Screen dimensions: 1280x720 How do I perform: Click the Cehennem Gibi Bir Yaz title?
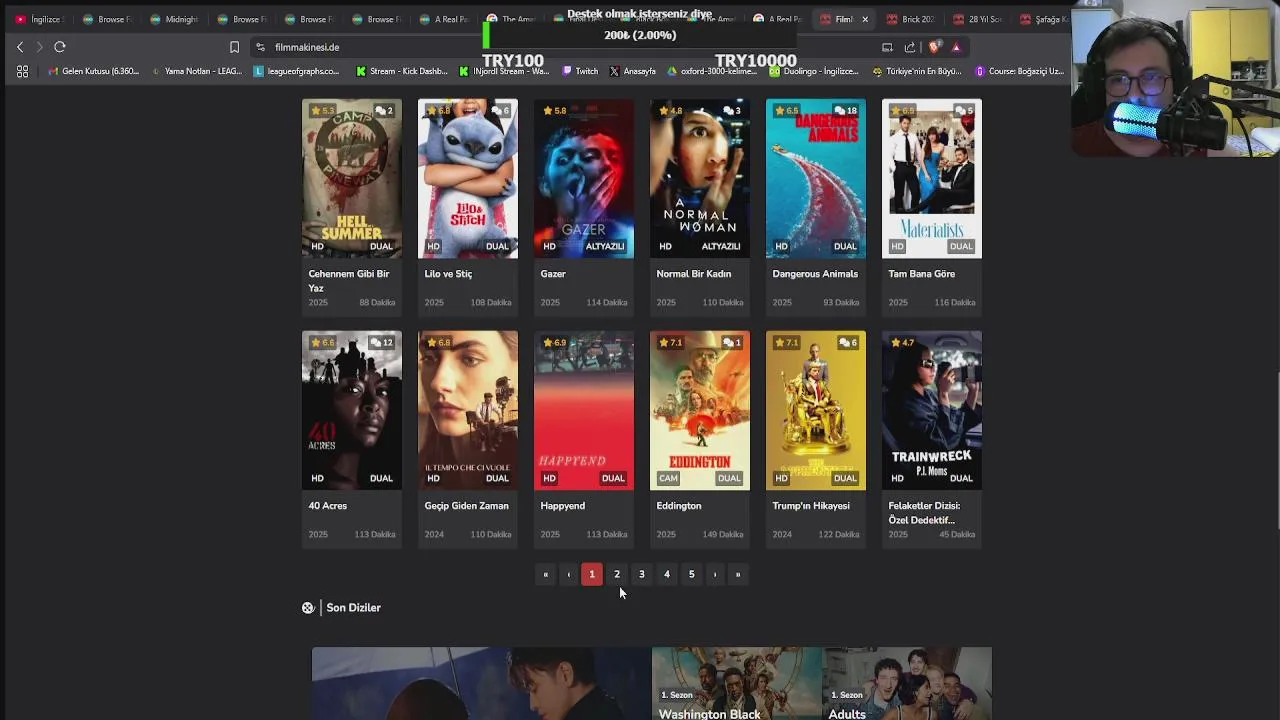349,280
